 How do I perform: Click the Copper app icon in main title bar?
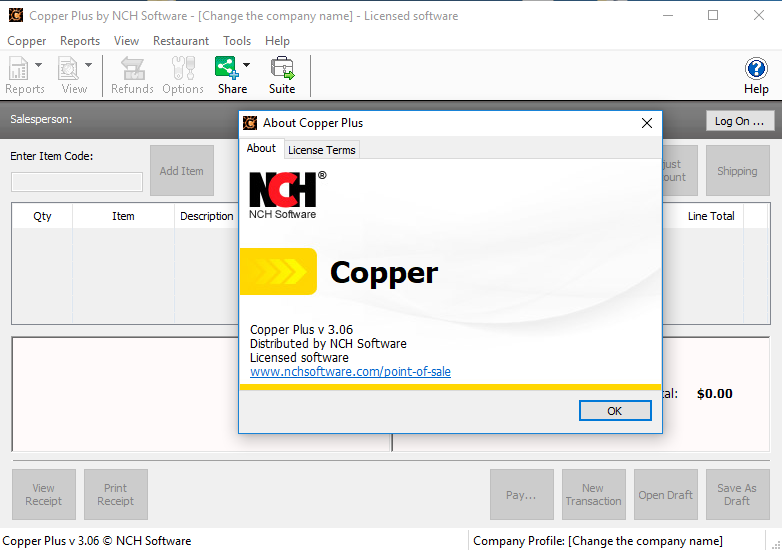(16, 15)
